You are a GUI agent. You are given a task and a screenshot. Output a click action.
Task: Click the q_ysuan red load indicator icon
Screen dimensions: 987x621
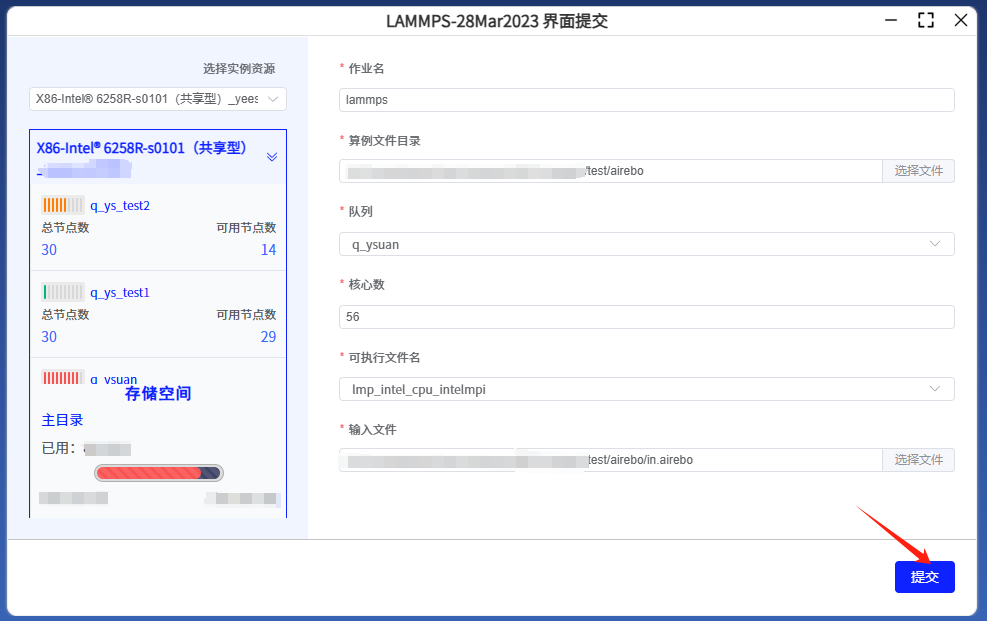point(62,378)
